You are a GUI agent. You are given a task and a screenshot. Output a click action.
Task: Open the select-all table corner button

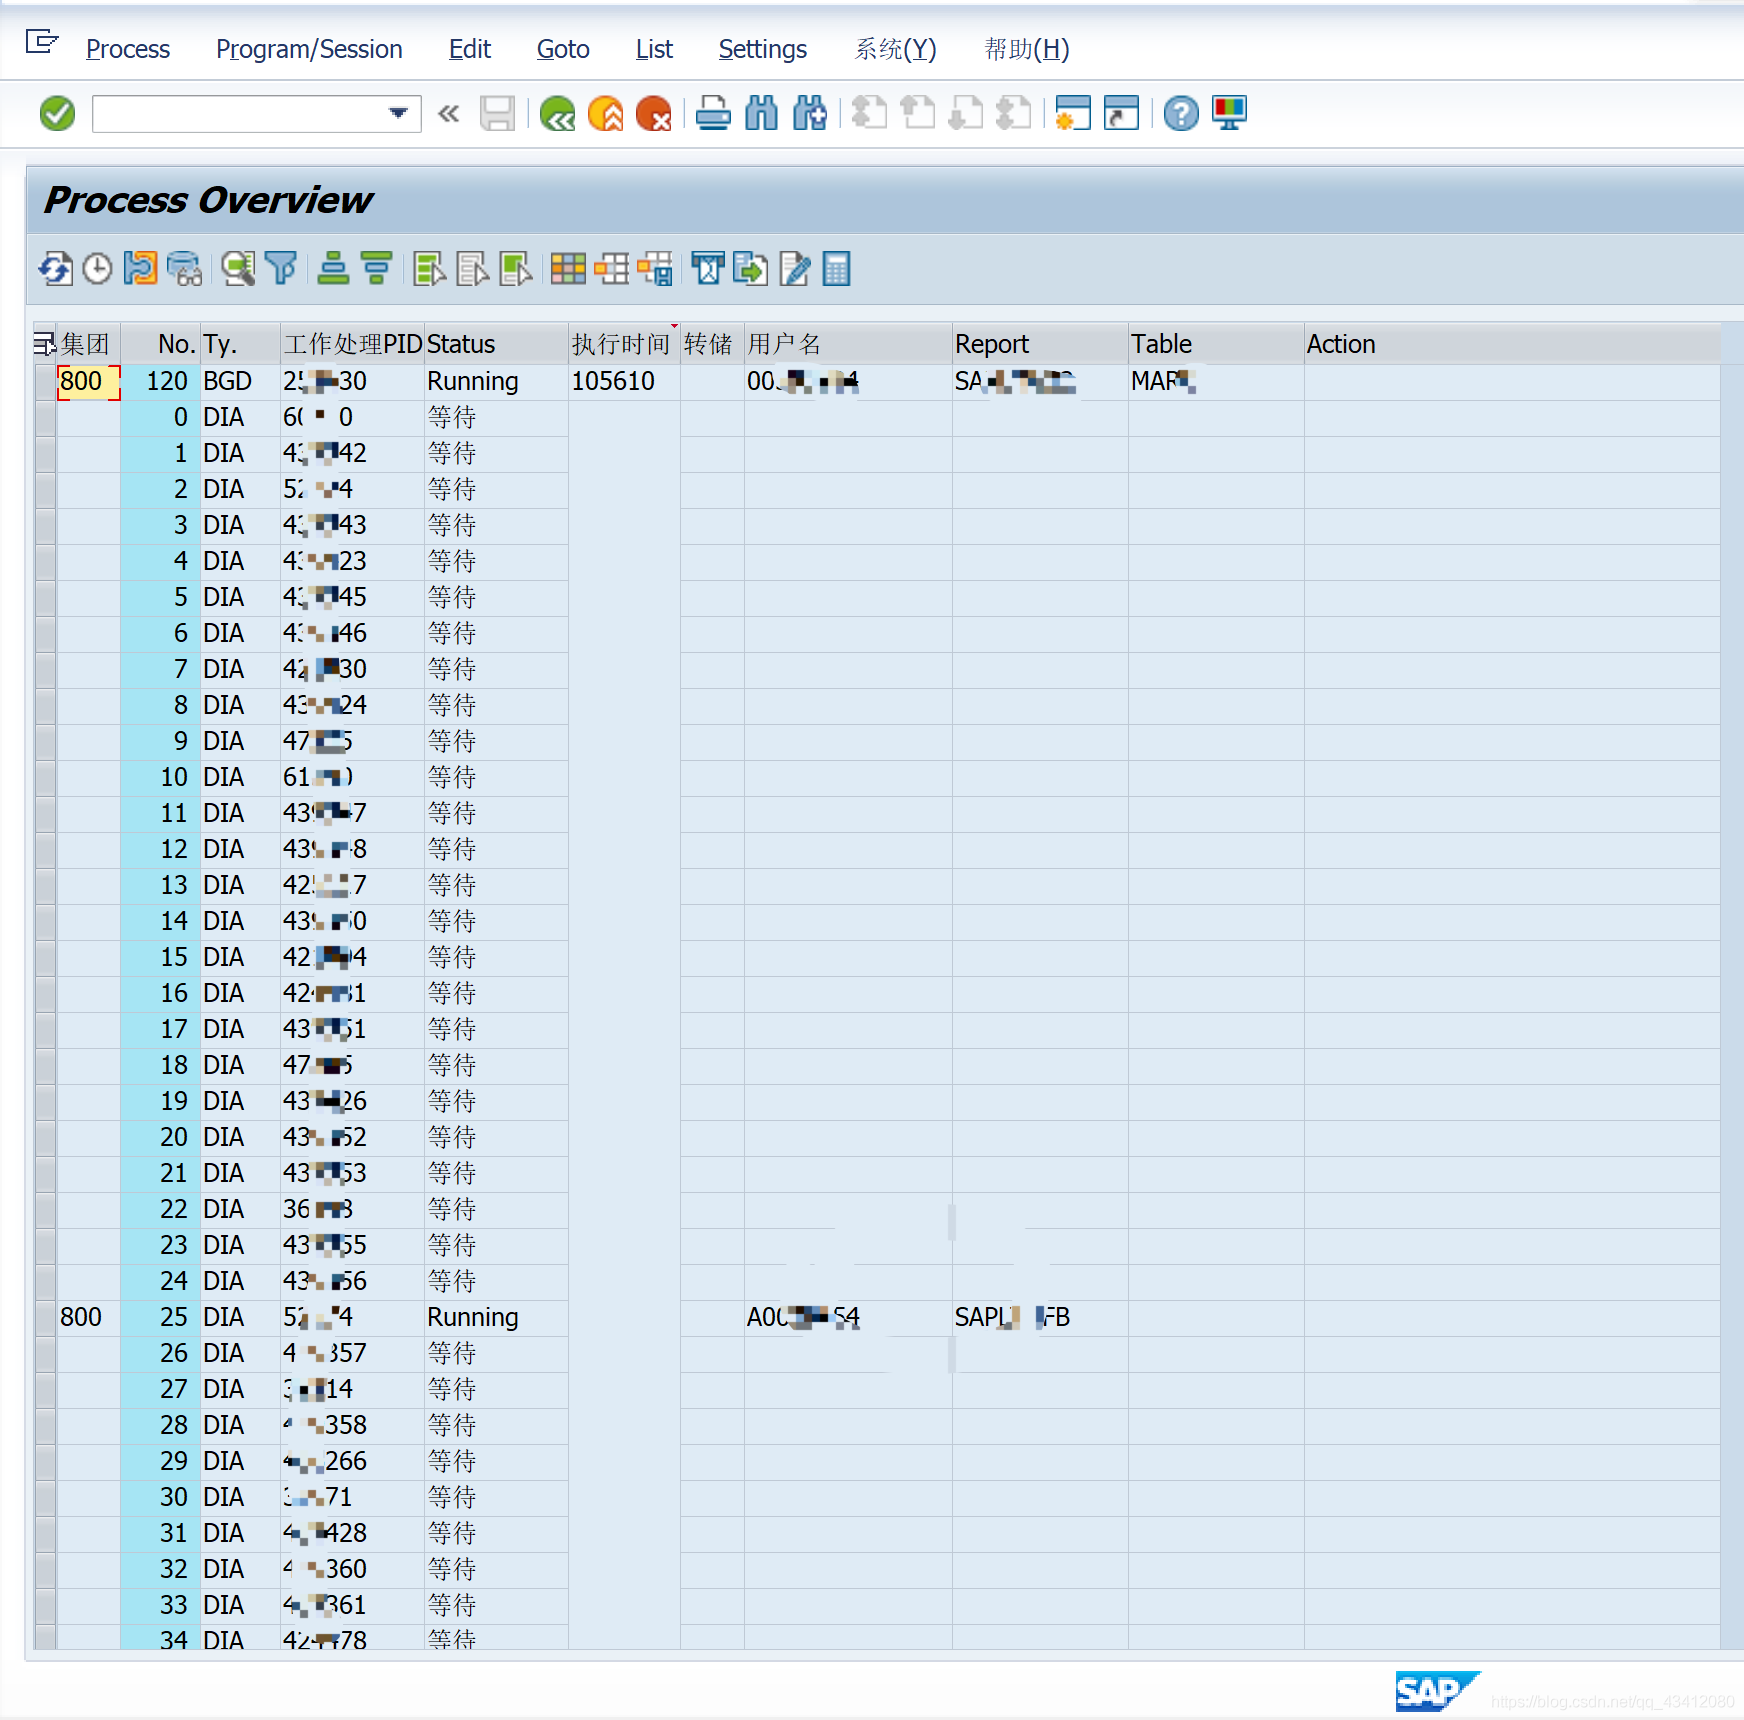tap(45, 344)
